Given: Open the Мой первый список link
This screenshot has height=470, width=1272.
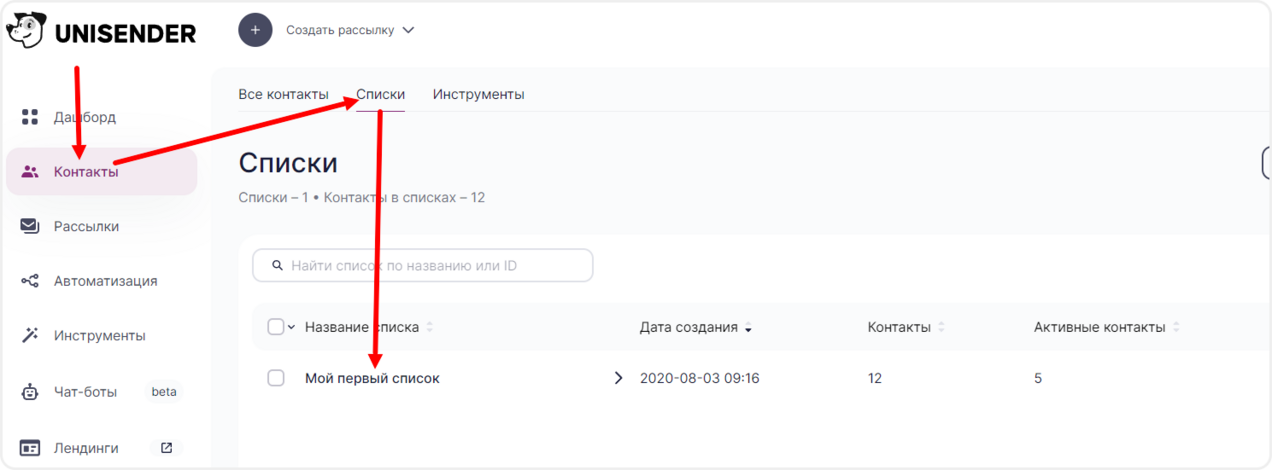Looking at the screenshot, I should point(372,378).
